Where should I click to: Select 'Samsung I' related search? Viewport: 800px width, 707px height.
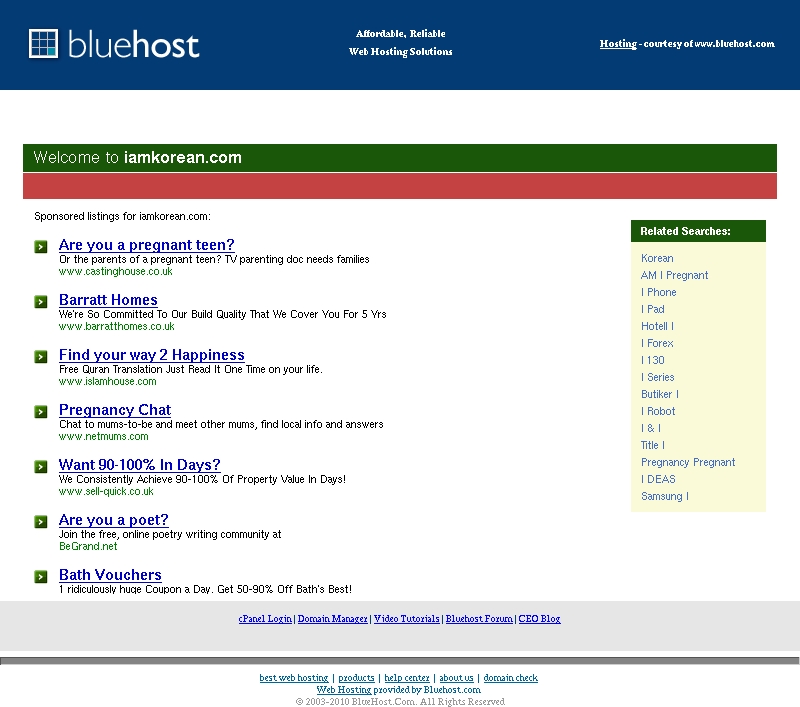pyautogui.click(x=665, y=496)
